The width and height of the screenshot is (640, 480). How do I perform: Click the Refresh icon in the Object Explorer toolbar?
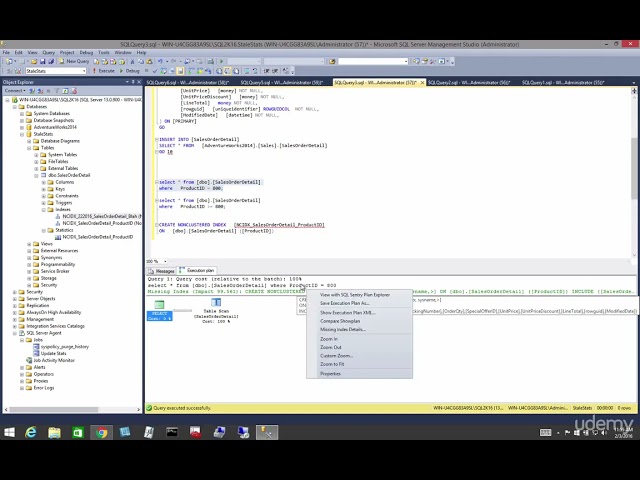coord(65,91)
